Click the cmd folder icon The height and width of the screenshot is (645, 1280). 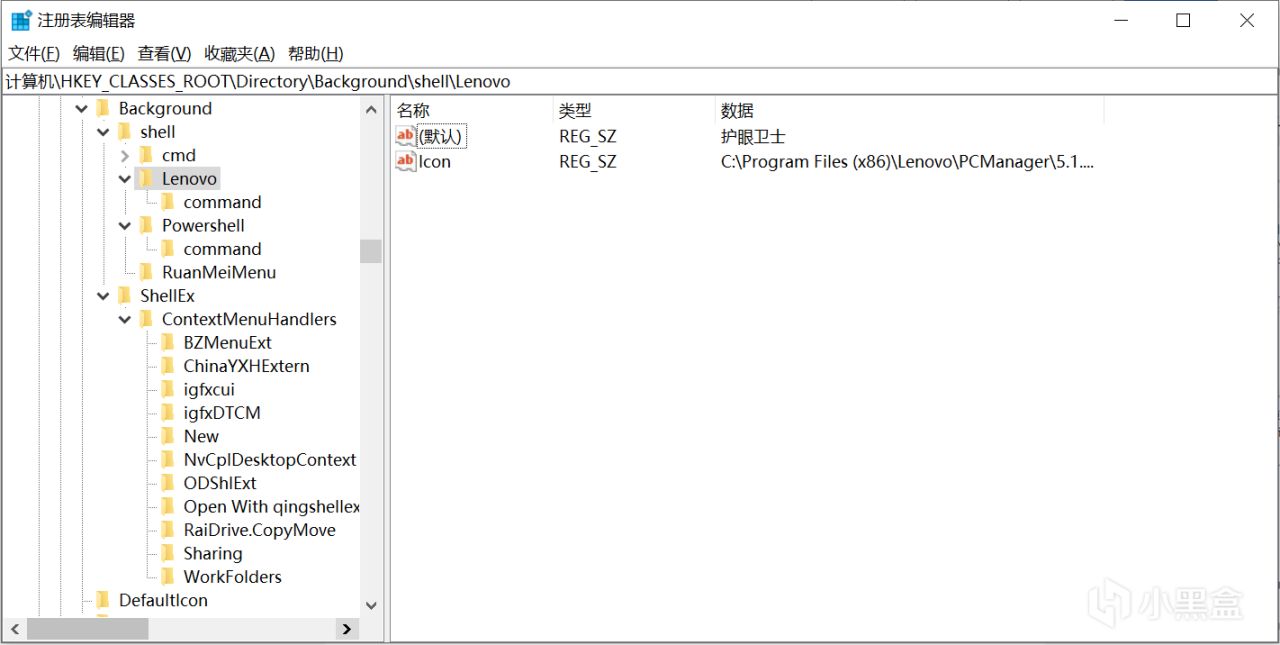click(x=146, y=155)
